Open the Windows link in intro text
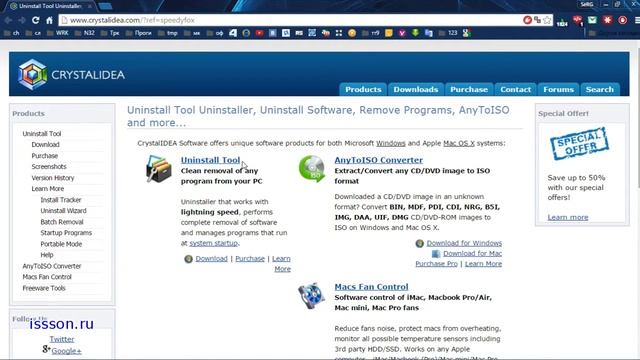 (391, 143)
